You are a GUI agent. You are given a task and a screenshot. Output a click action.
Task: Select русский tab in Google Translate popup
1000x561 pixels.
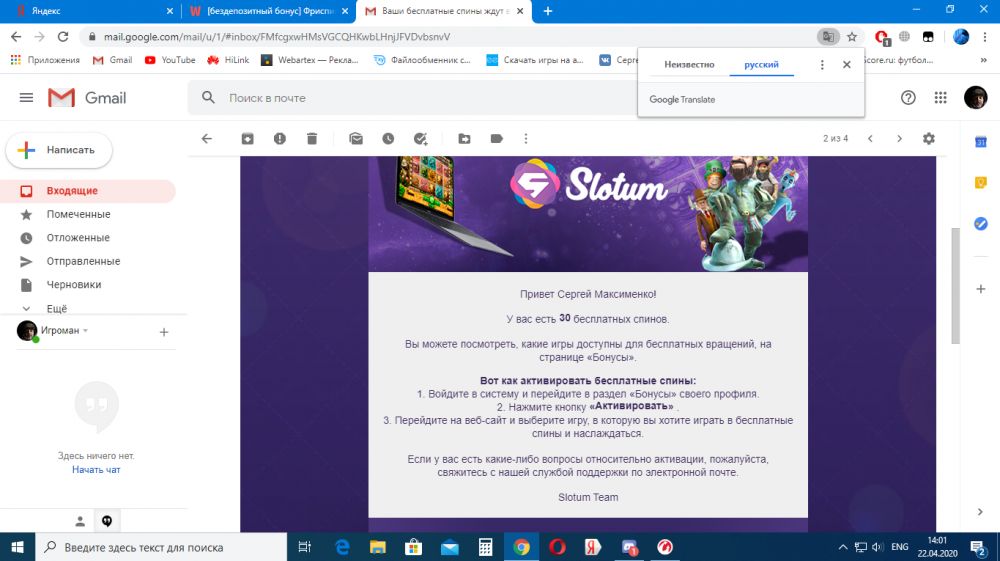(x=761, y=64)
